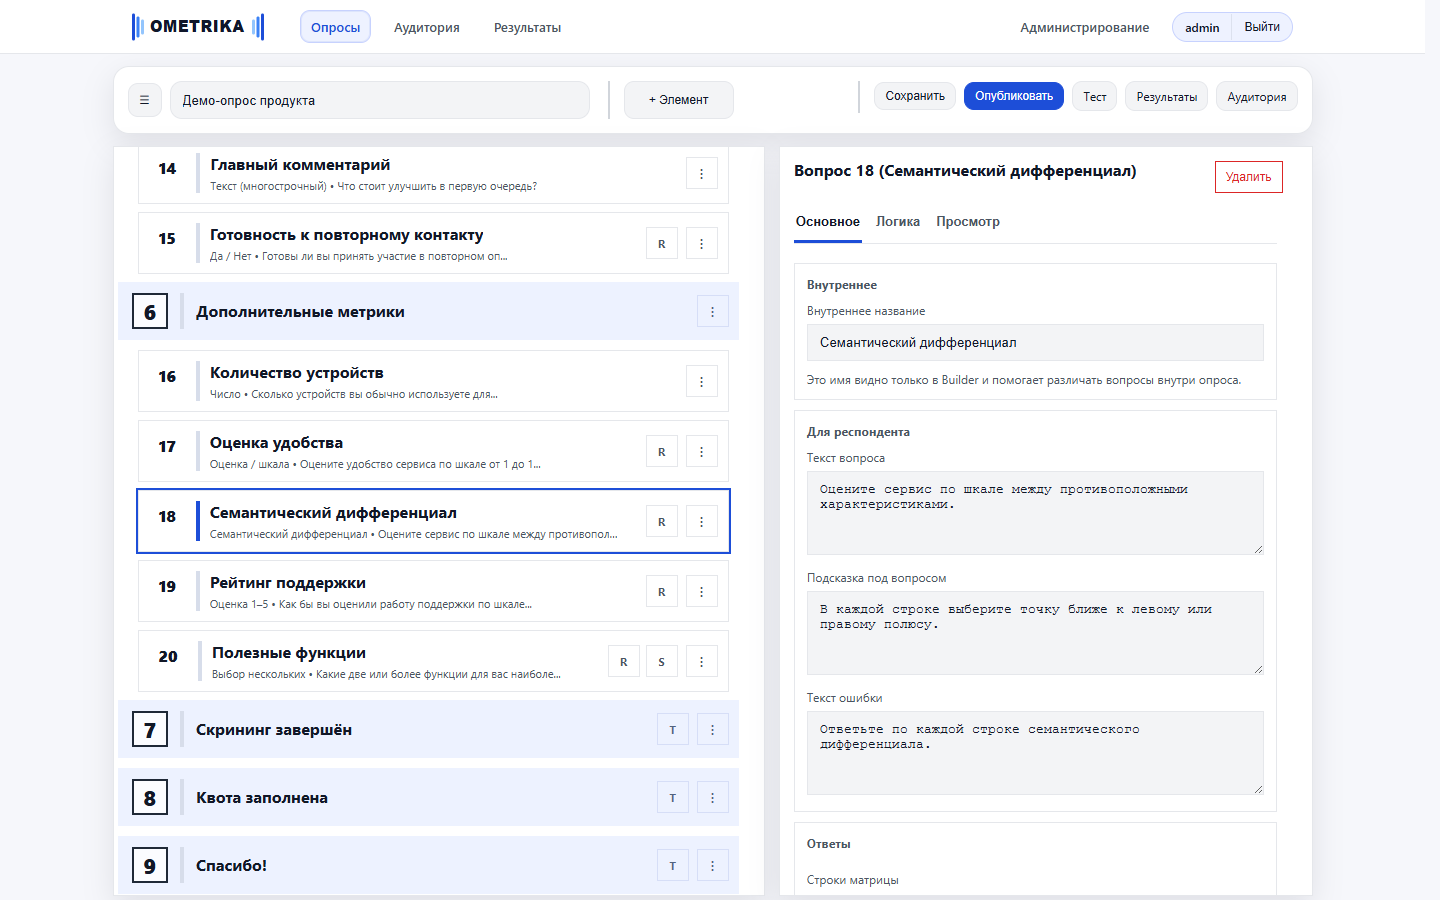1440x900 pixels.
Task: Open Аудитория in top navigation
Action: click(x=427, y=28)
